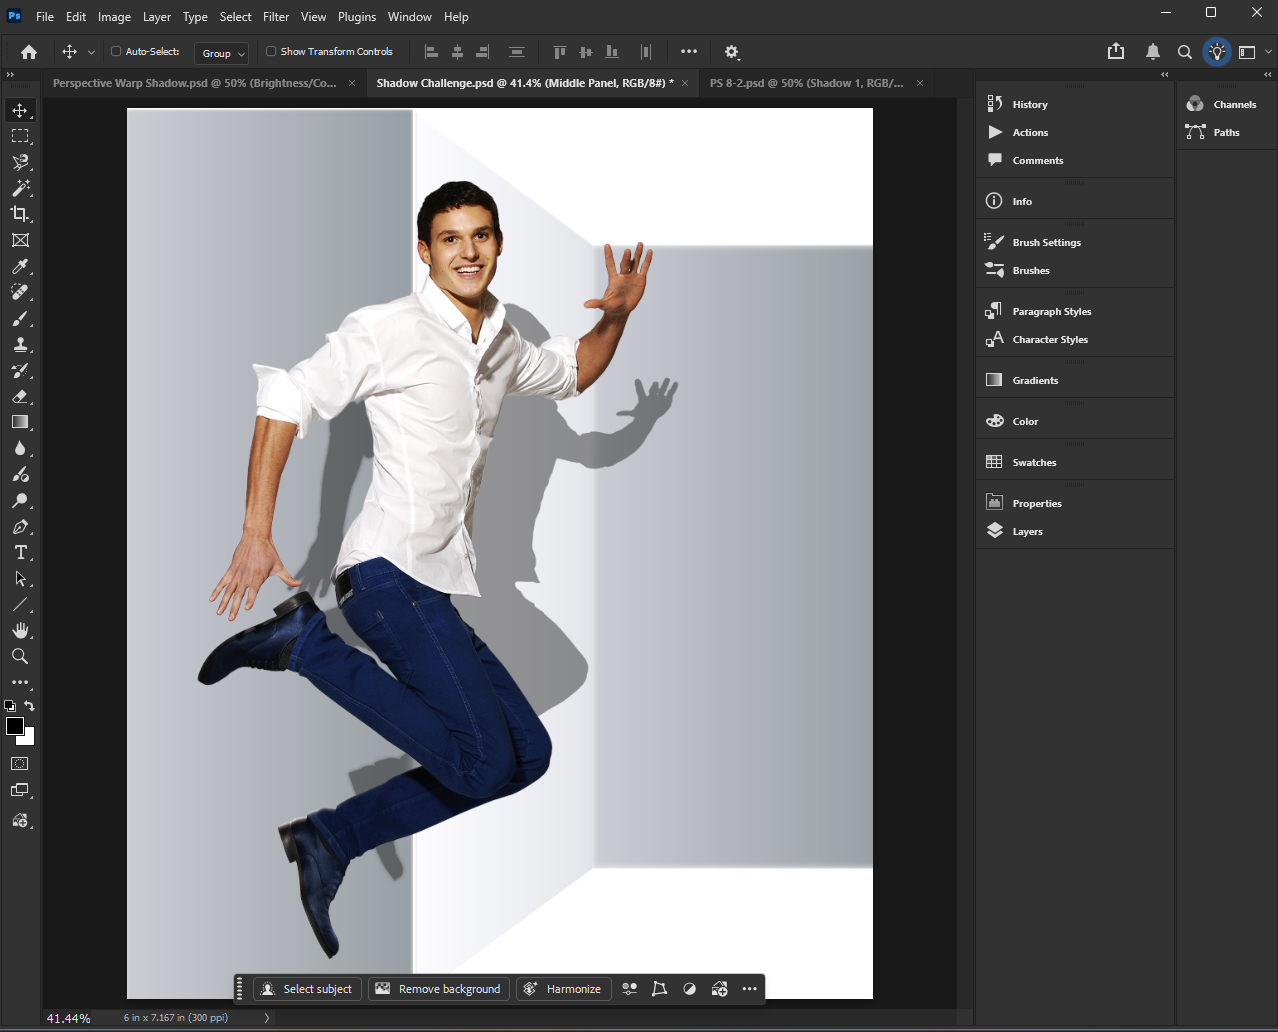Select the Hand tool

click(x=20, y=630)
